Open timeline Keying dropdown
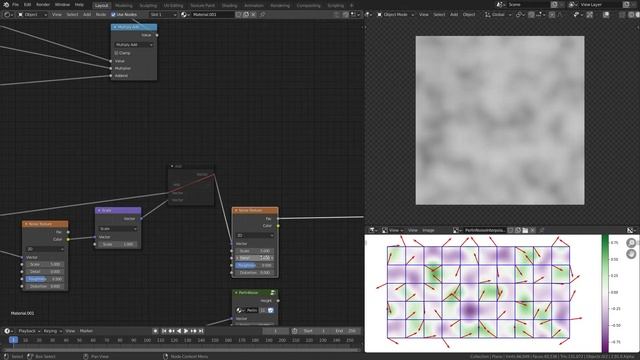640x360 pixels. 52,331
